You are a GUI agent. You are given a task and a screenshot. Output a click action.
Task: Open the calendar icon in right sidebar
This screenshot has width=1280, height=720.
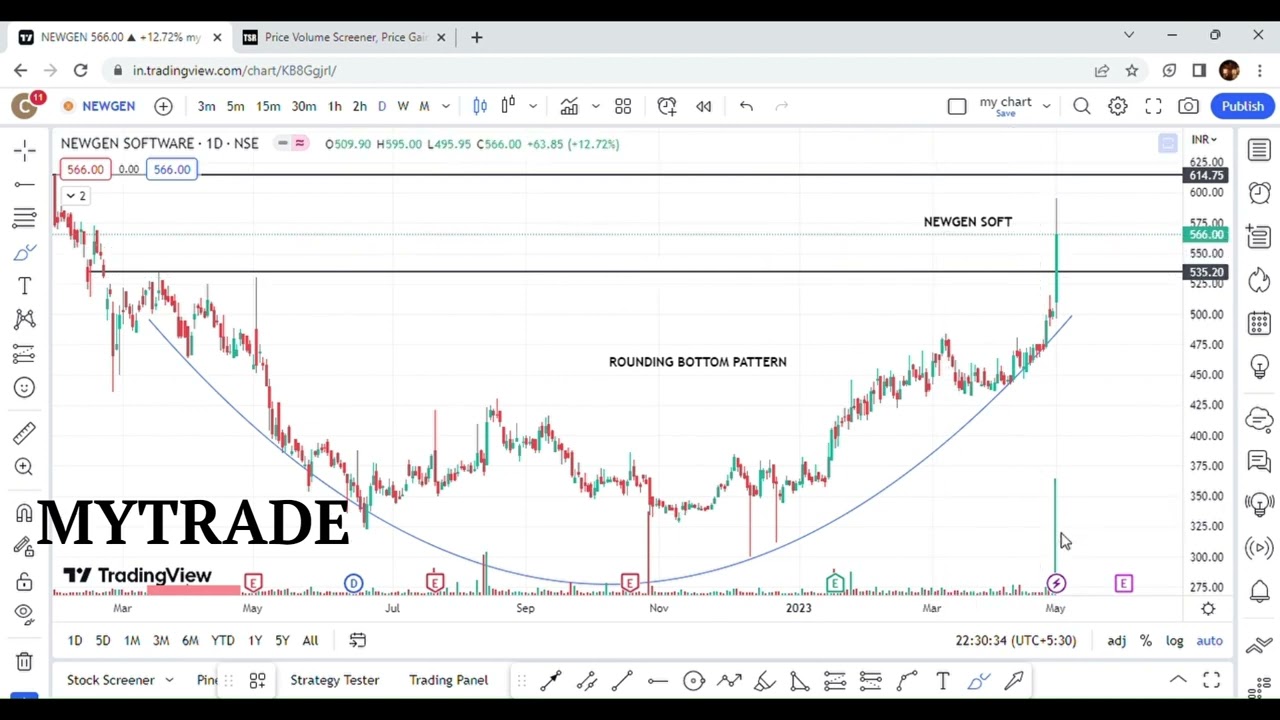(x=1259, y=323)
